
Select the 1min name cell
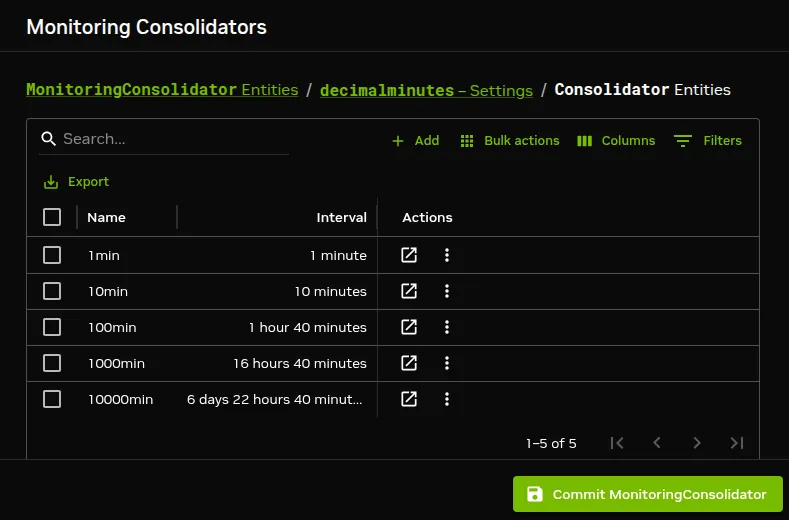coord(104,256)
